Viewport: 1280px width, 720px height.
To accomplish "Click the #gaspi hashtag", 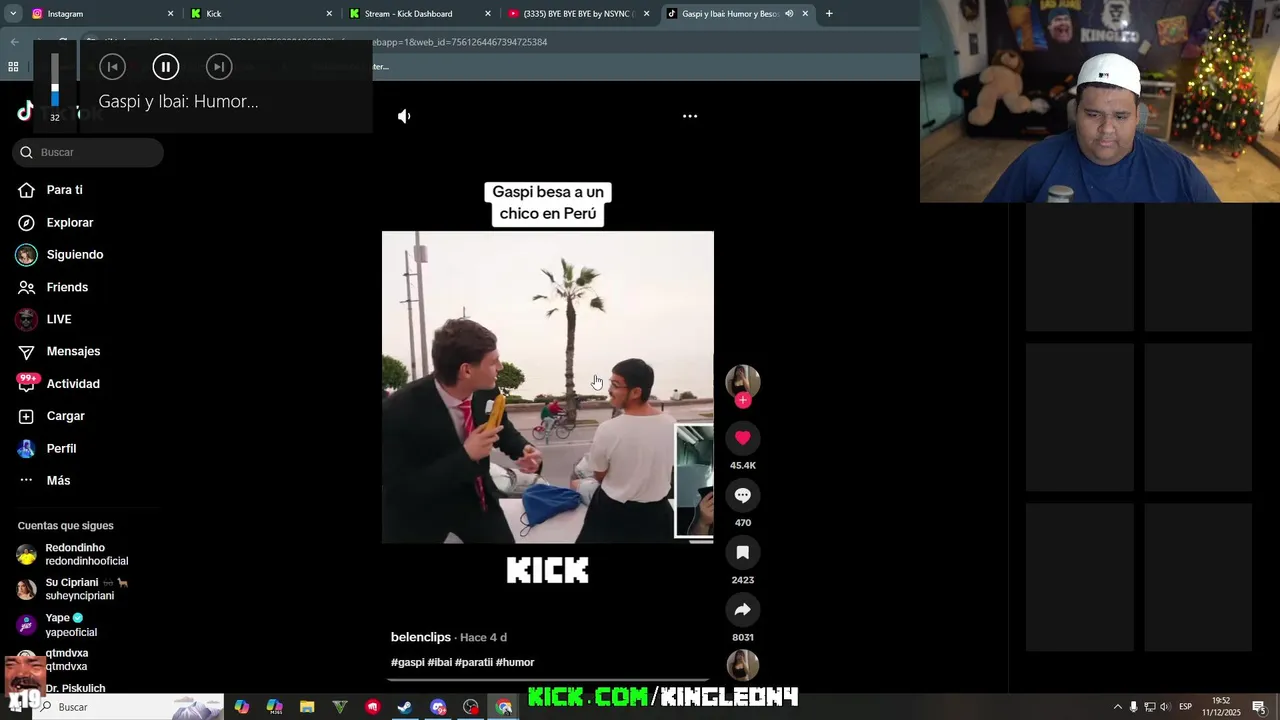I will tap(407, 662).
